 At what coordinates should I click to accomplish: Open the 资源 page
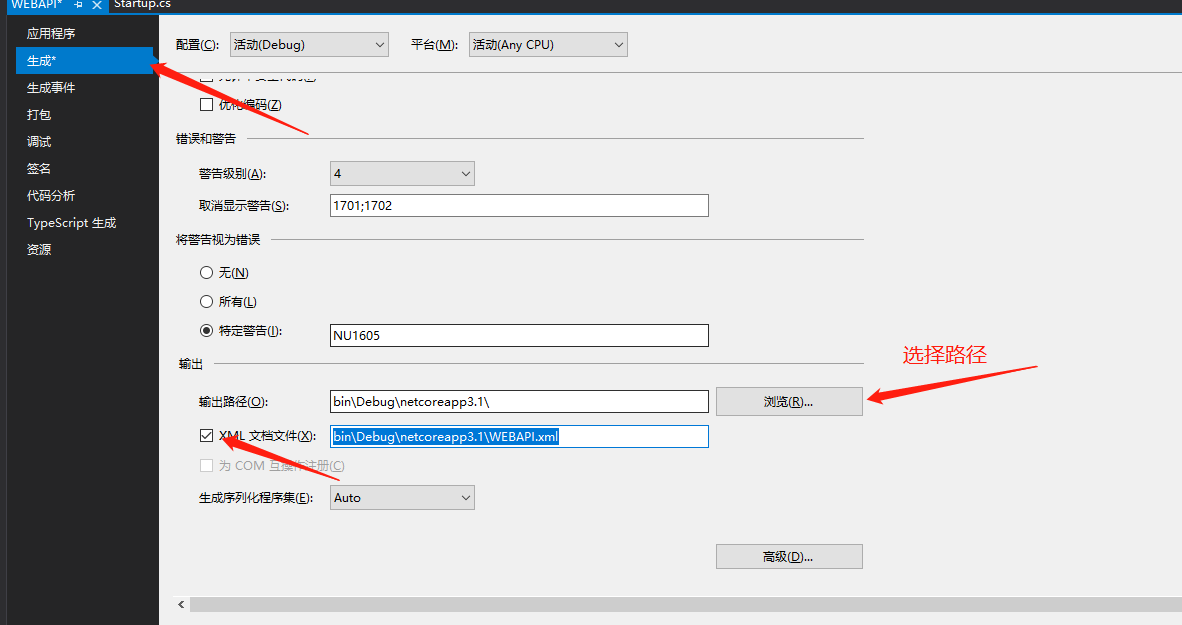pos(39,250)
